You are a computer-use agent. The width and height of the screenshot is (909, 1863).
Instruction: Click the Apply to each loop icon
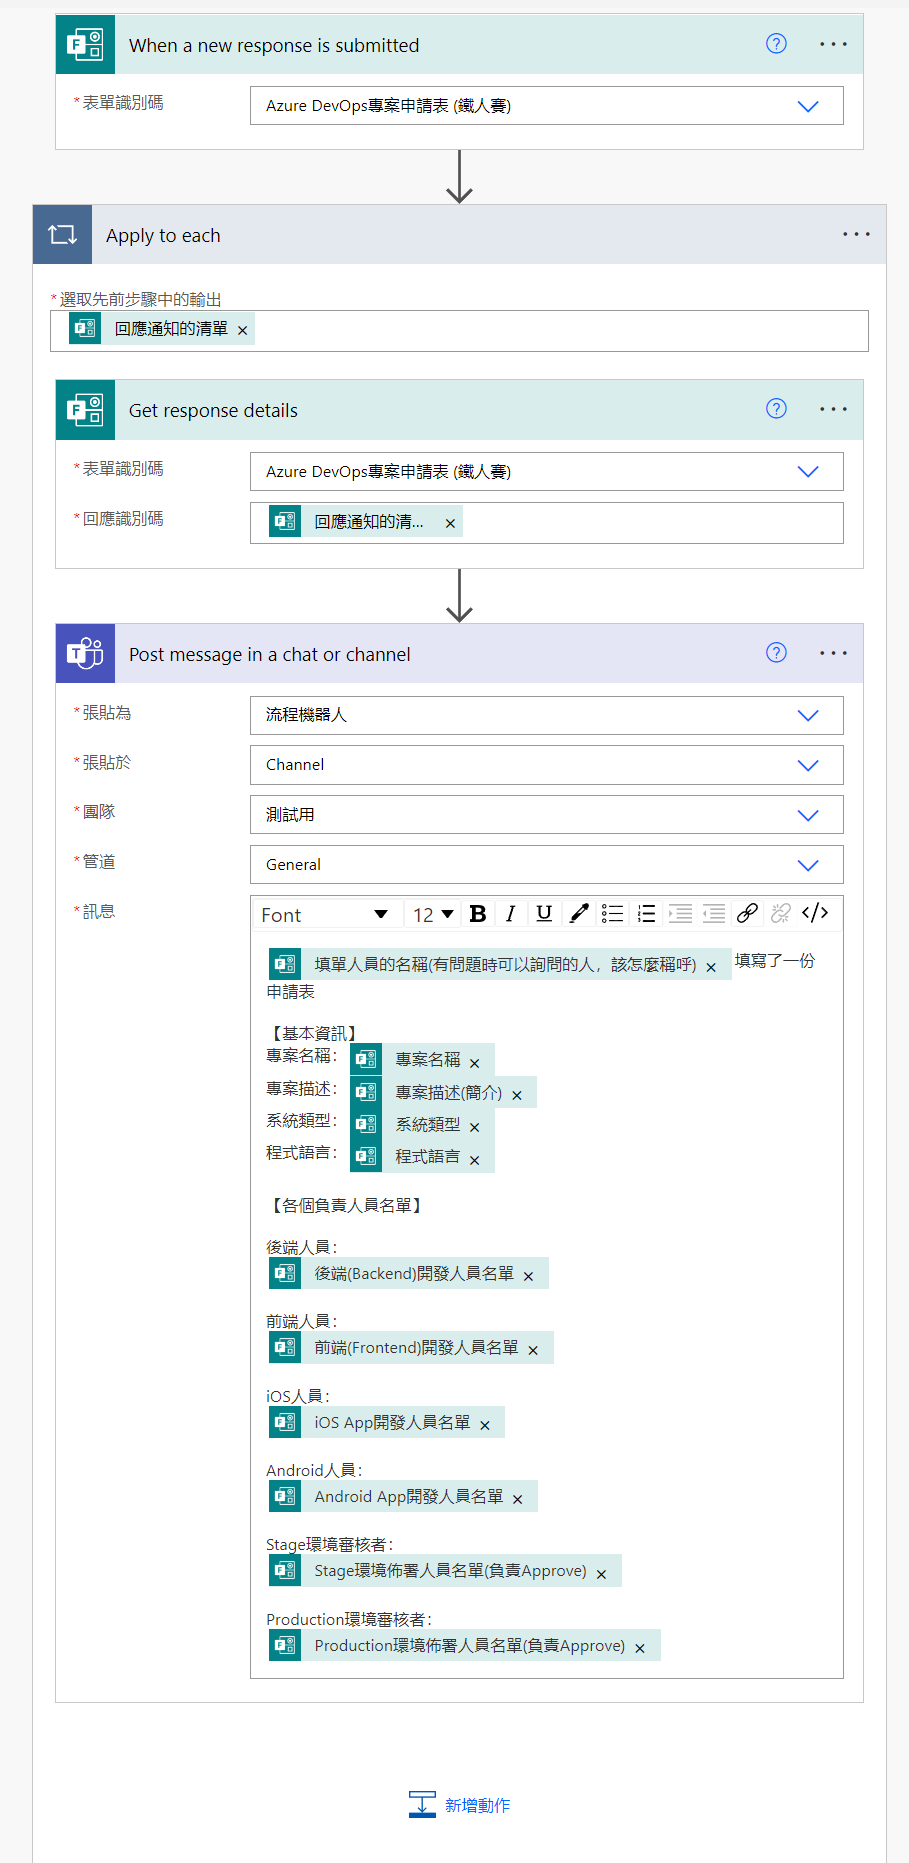coord(62,234)
